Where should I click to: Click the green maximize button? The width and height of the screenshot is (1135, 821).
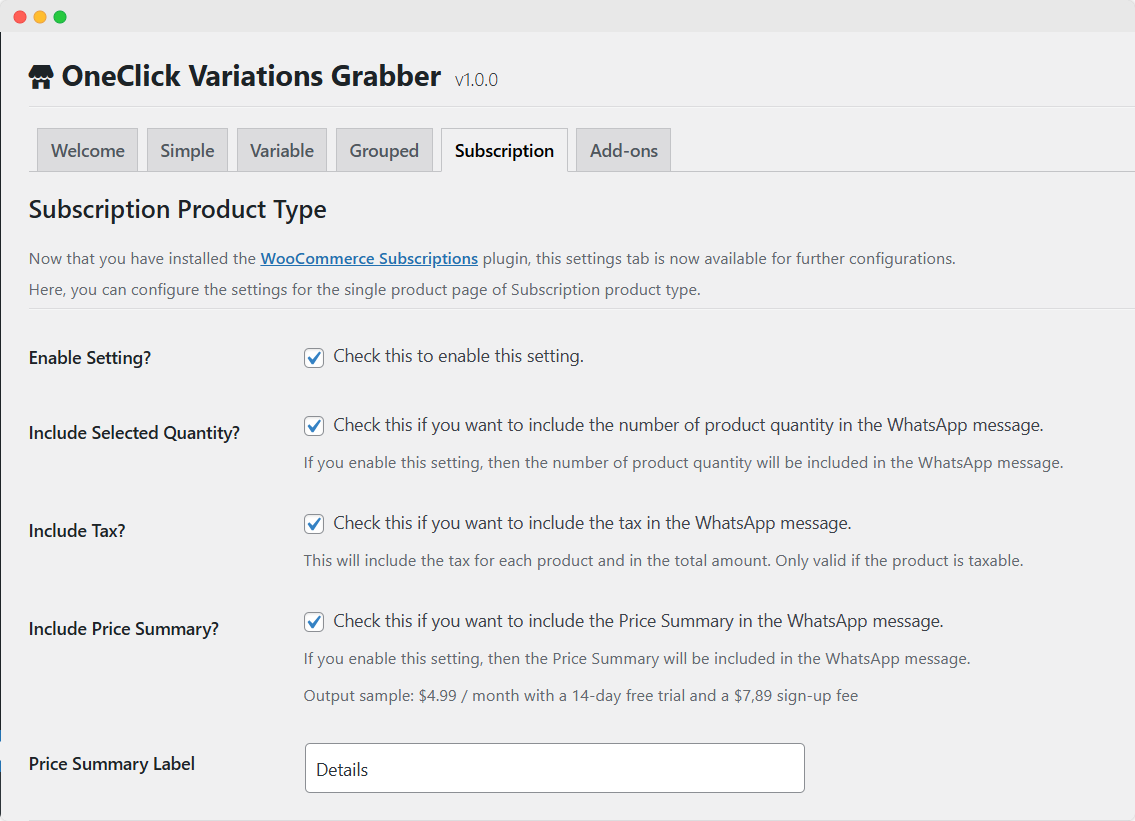pos(60,16)
